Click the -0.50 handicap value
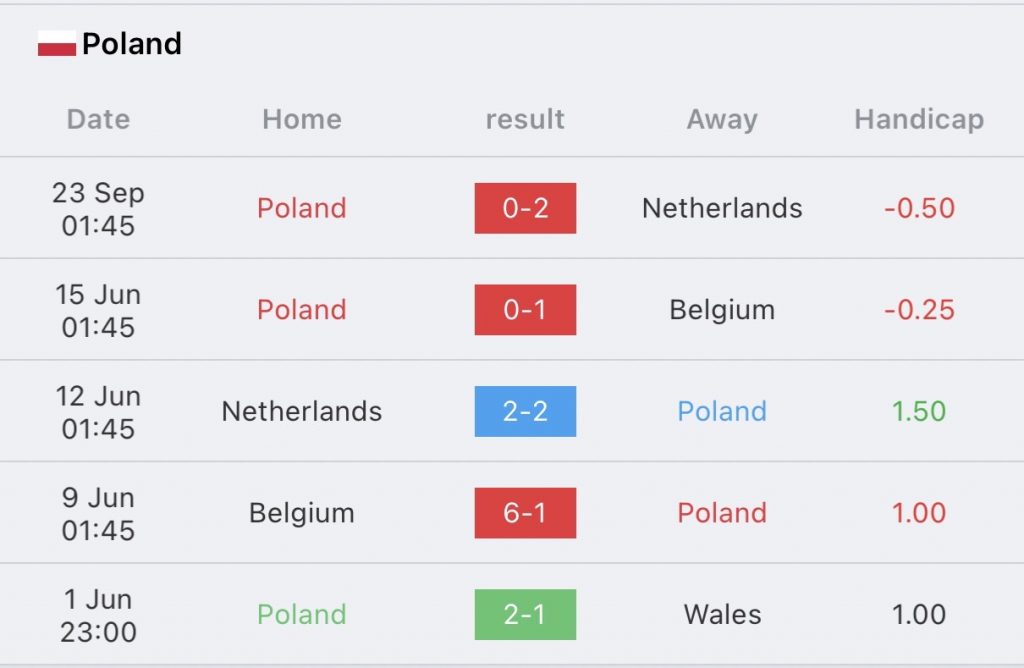The height and width of the screenshot is (668, 1024). pos(919,208)
